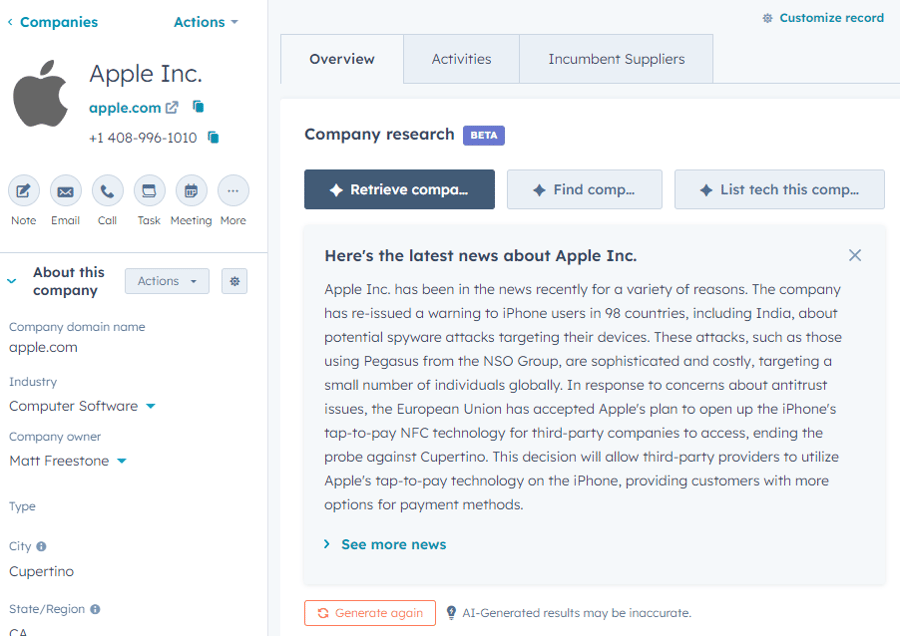
Task: Click the Industry field label
Action: point(33,382)
